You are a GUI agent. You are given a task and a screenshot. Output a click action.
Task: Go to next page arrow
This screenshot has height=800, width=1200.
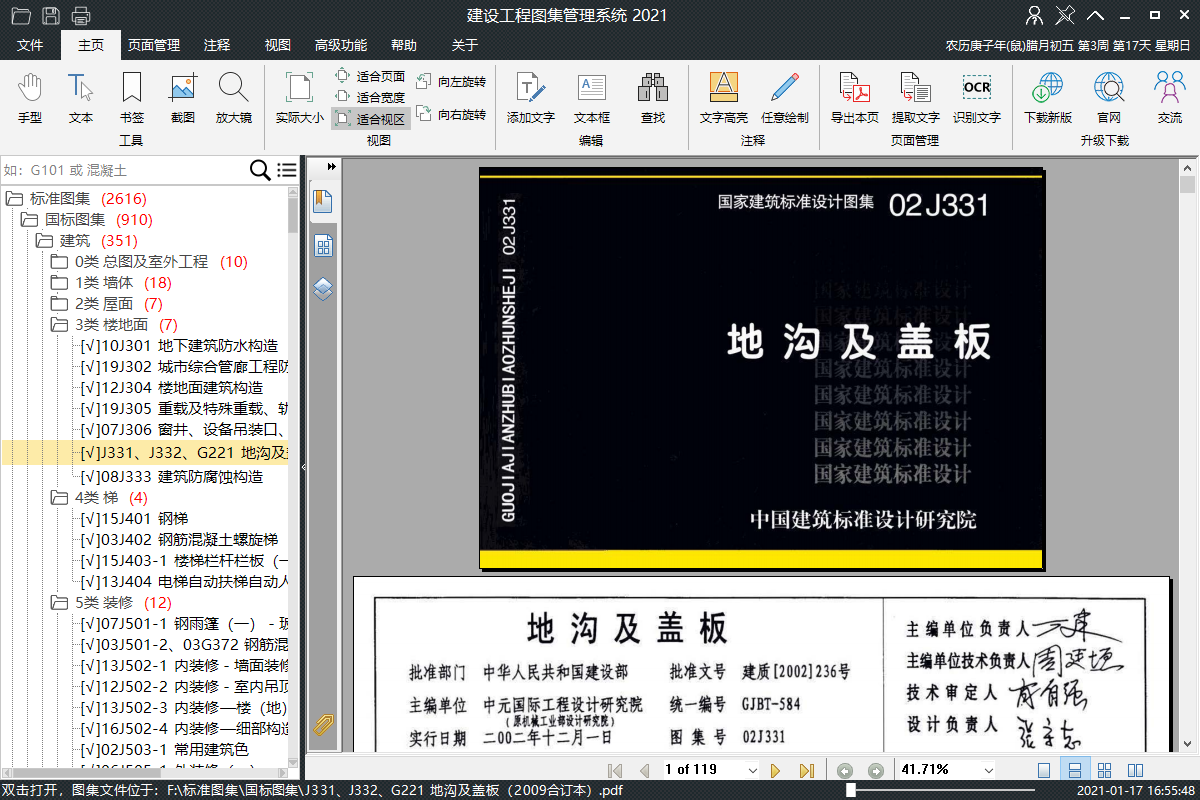[x=775, y=770]
